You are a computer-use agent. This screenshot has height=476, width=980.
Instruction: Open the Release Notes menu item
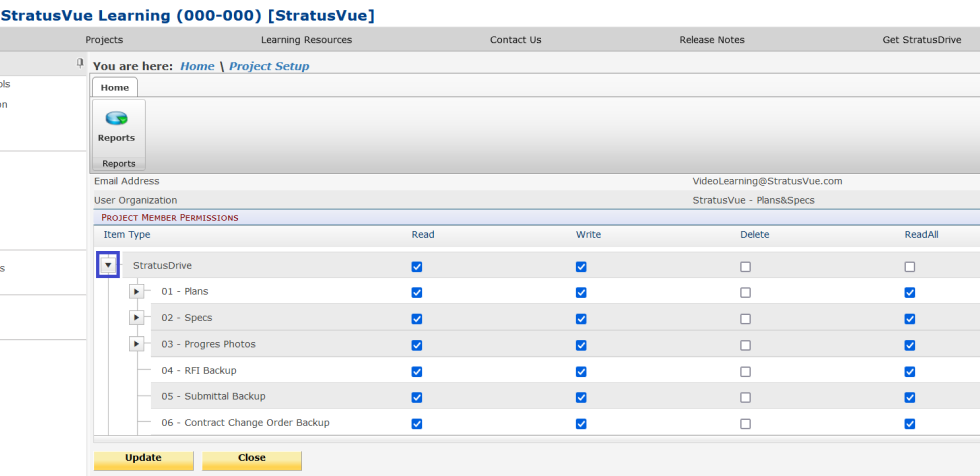click(712, 39)
